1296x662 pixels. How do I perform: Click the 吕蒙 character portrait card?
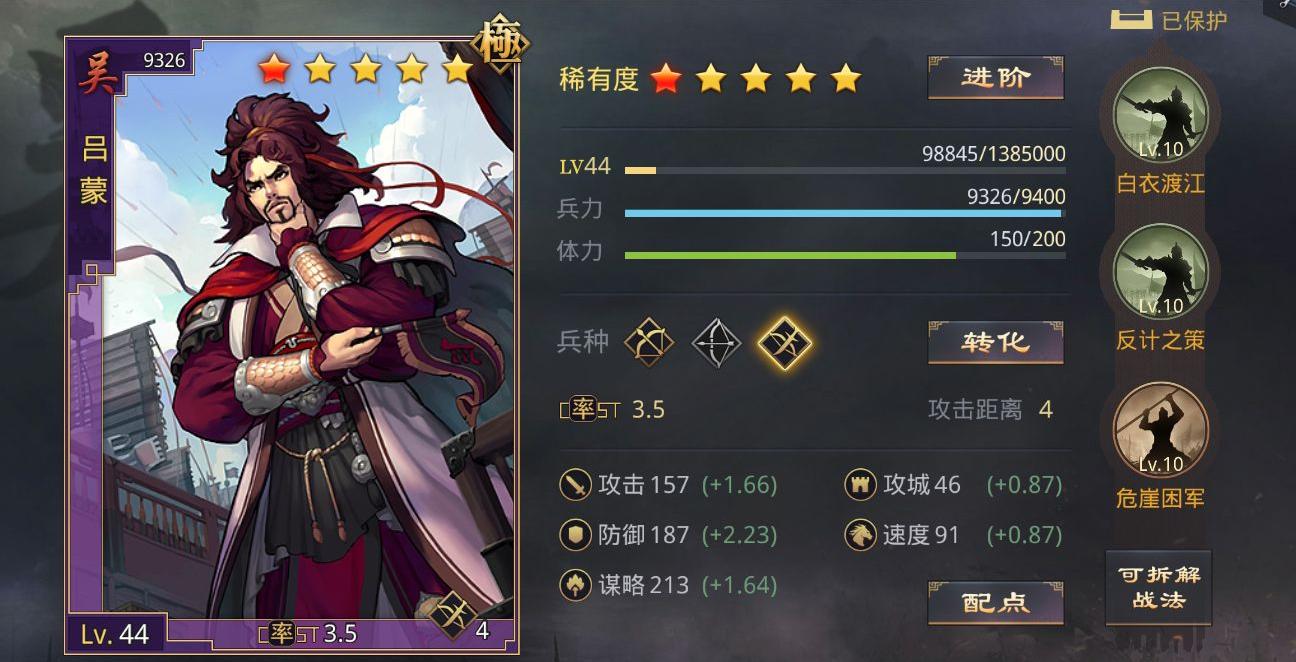click(x=291, y=346)
